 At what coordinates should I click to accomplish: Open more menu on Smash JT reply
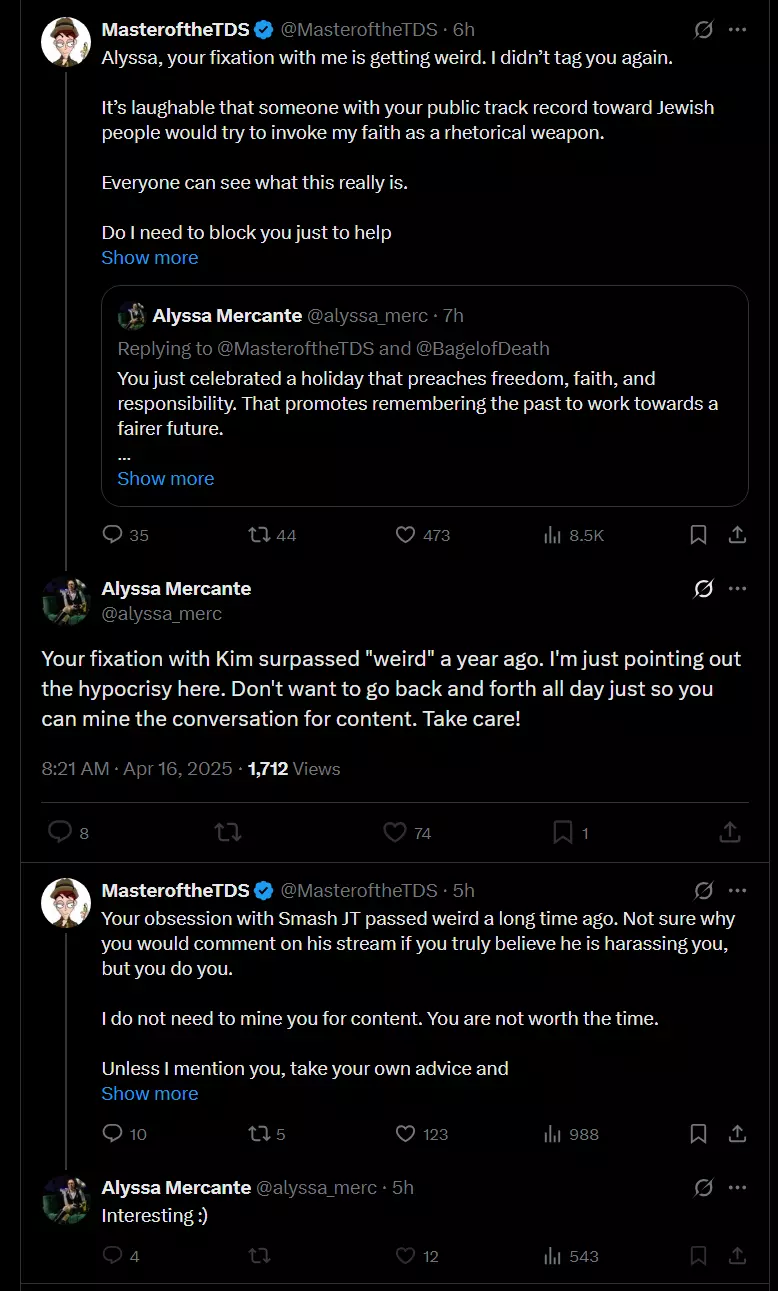(738, 890)
